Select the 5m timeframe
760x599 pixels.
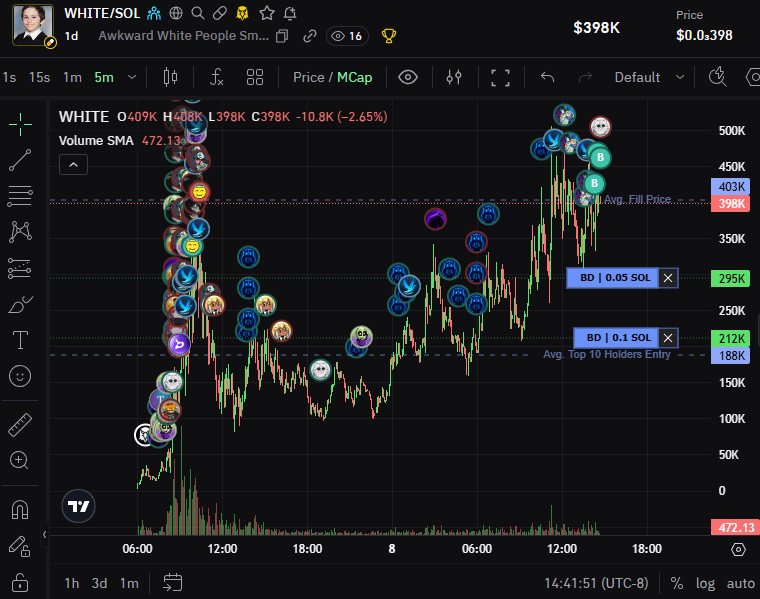click(x=104, y=77)
